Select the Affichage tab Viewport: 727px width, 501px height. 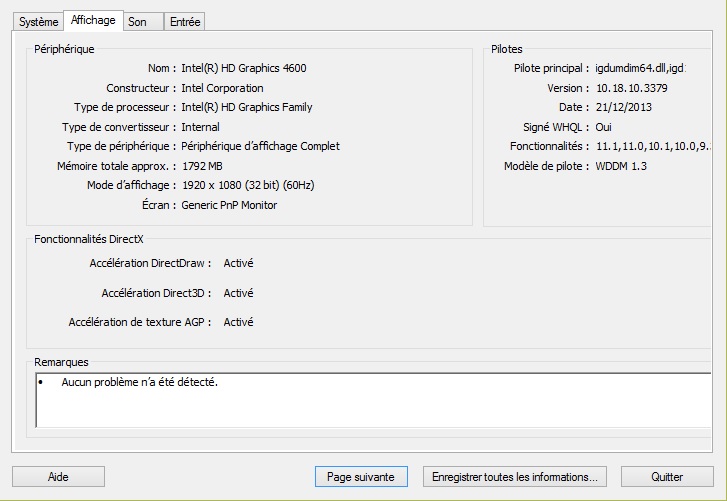[x=93, y=20]
